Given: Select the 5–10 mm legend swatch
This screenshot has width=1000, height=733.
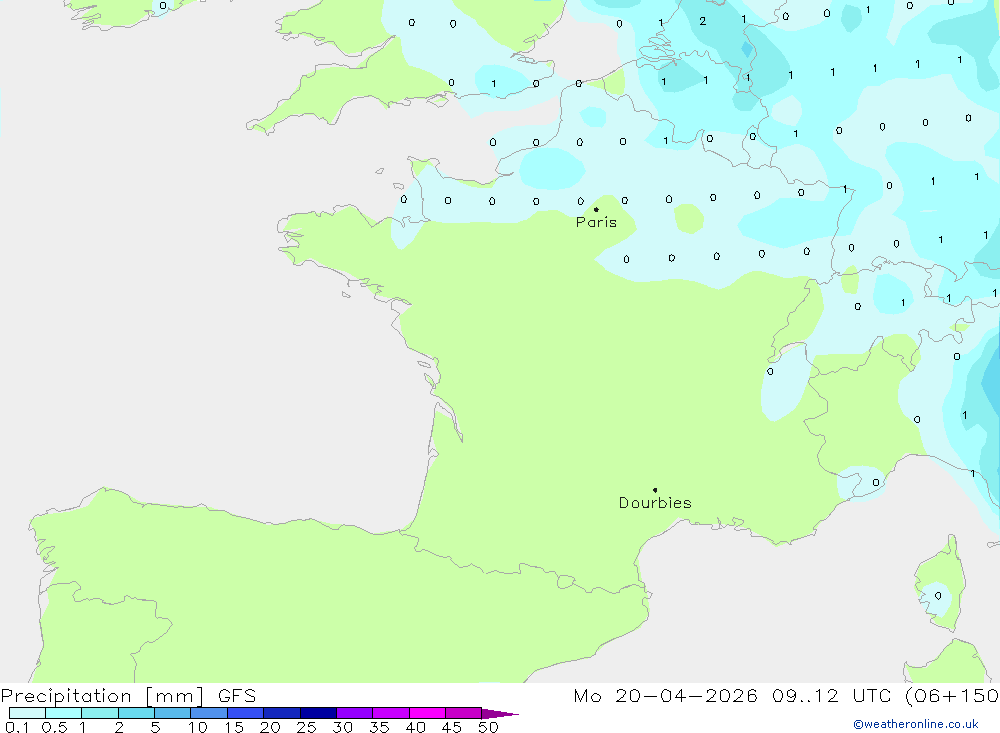Looking at the screenshot, I should click(173, 713).
